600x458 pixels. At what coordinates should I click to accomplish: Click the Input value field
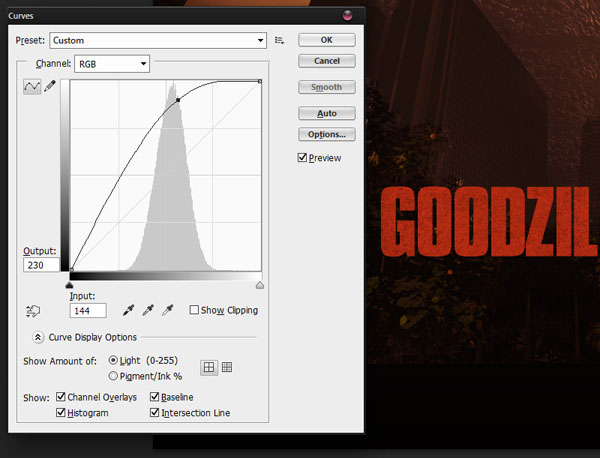[x=88, y=311]
